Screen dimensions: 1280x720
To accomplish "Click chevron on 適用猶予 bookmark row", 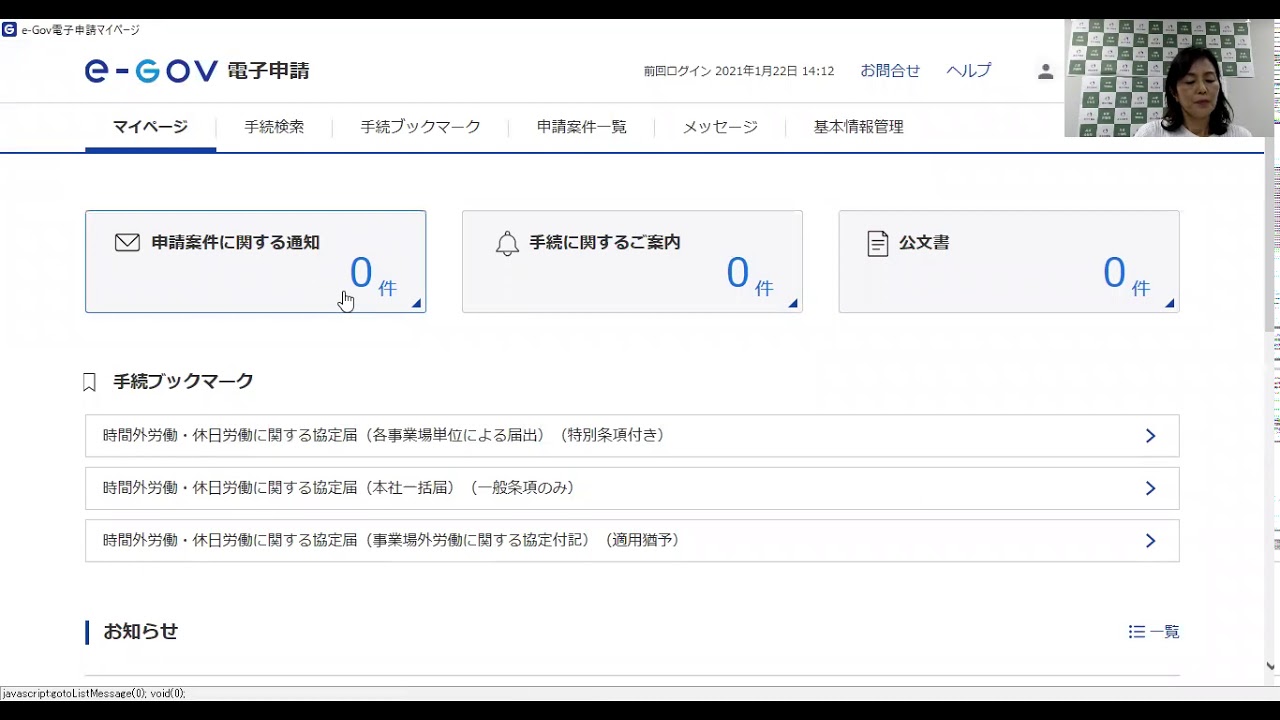I will [x=1150, y=540].
